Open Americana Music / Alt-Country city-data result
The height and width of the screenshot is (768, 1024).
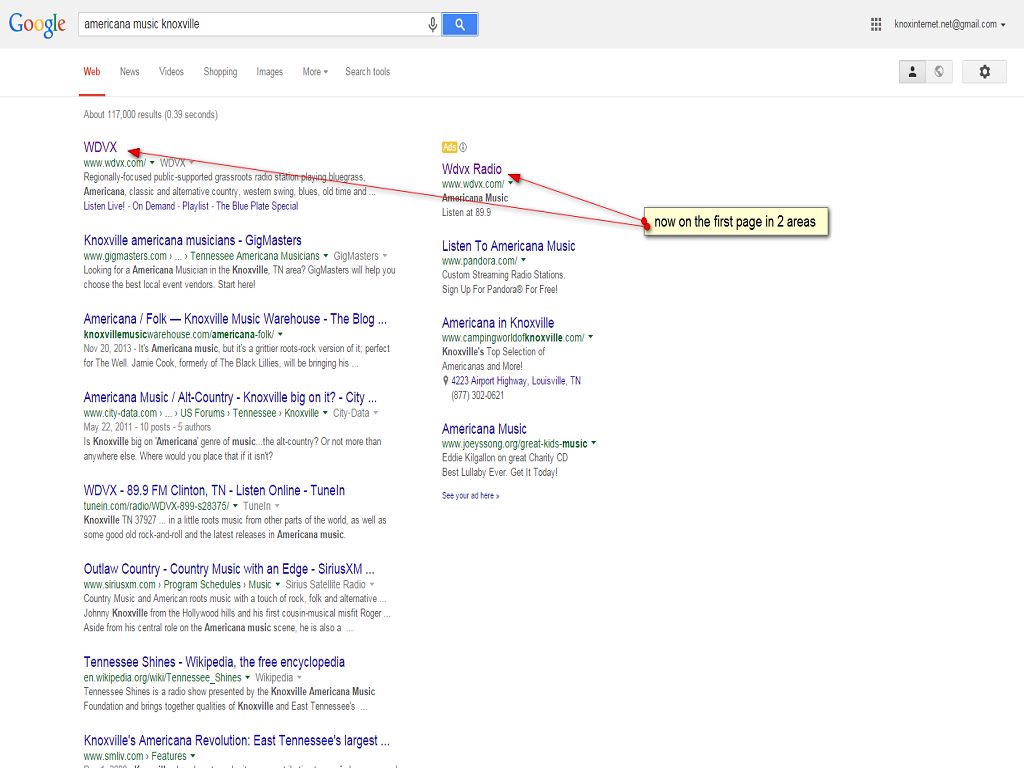point(230,397)
